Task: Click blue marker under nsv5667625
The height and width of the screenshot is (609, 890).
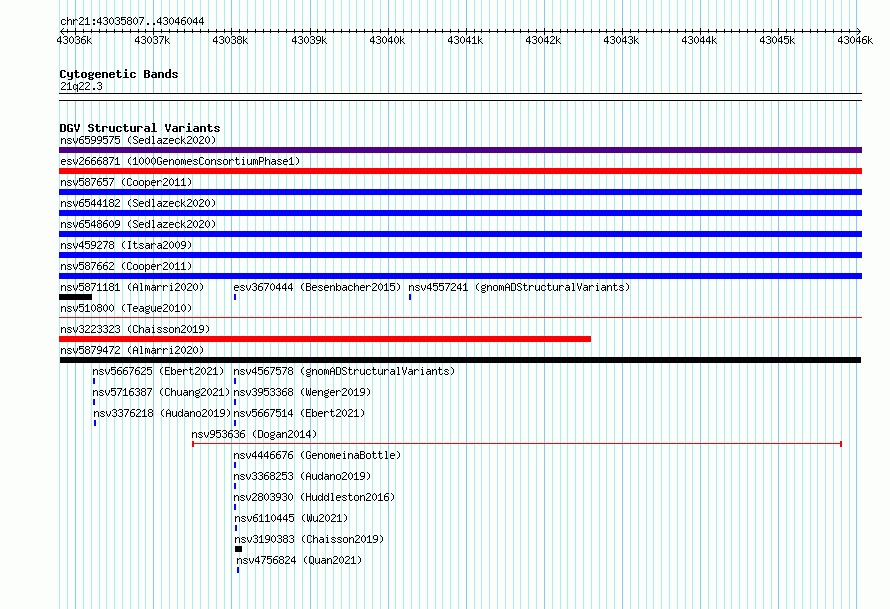Action: 94,381
